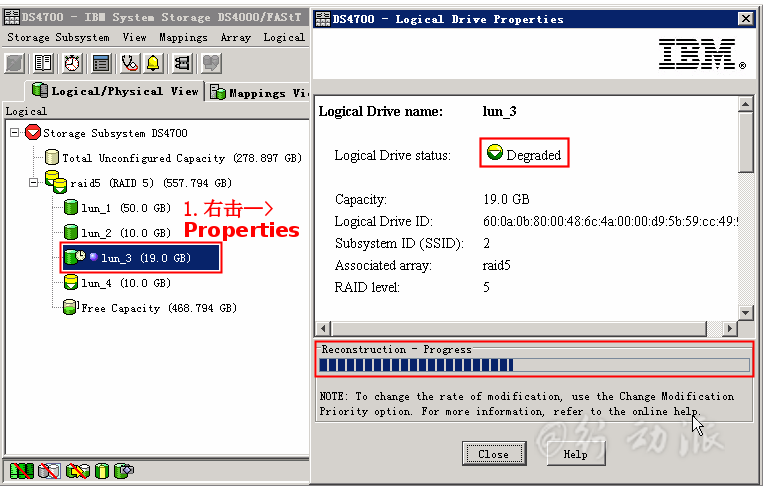Open the Array menu

236,37
